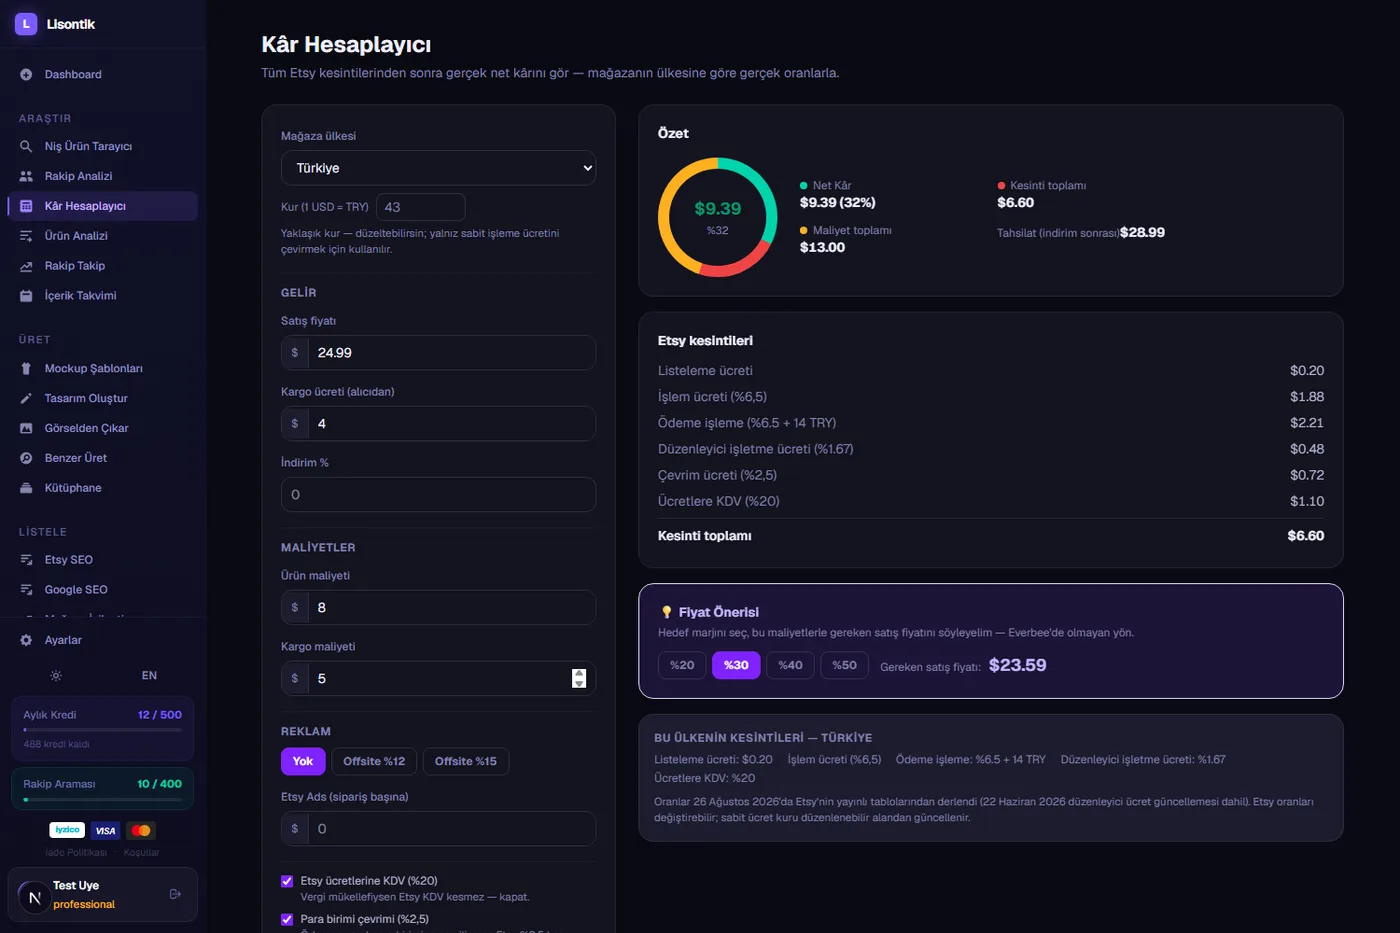Click the Aylık Kredi progress bar
The image size is (1400, 933).
(x=102, y=730)
